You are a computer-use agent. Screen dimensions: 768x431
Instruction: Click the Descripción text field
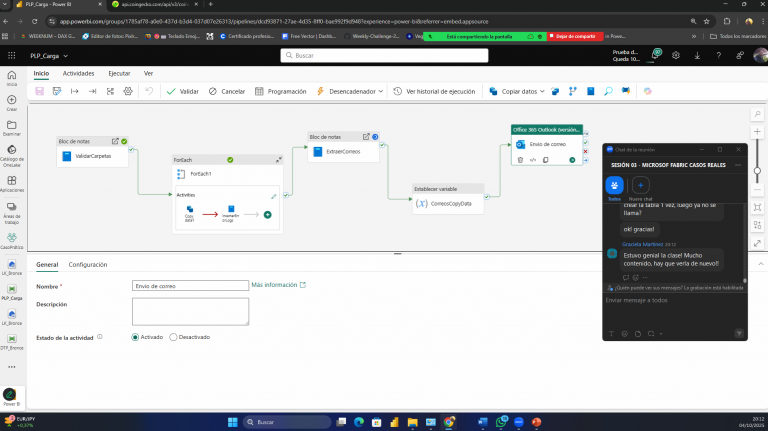(x=190, y=311)
